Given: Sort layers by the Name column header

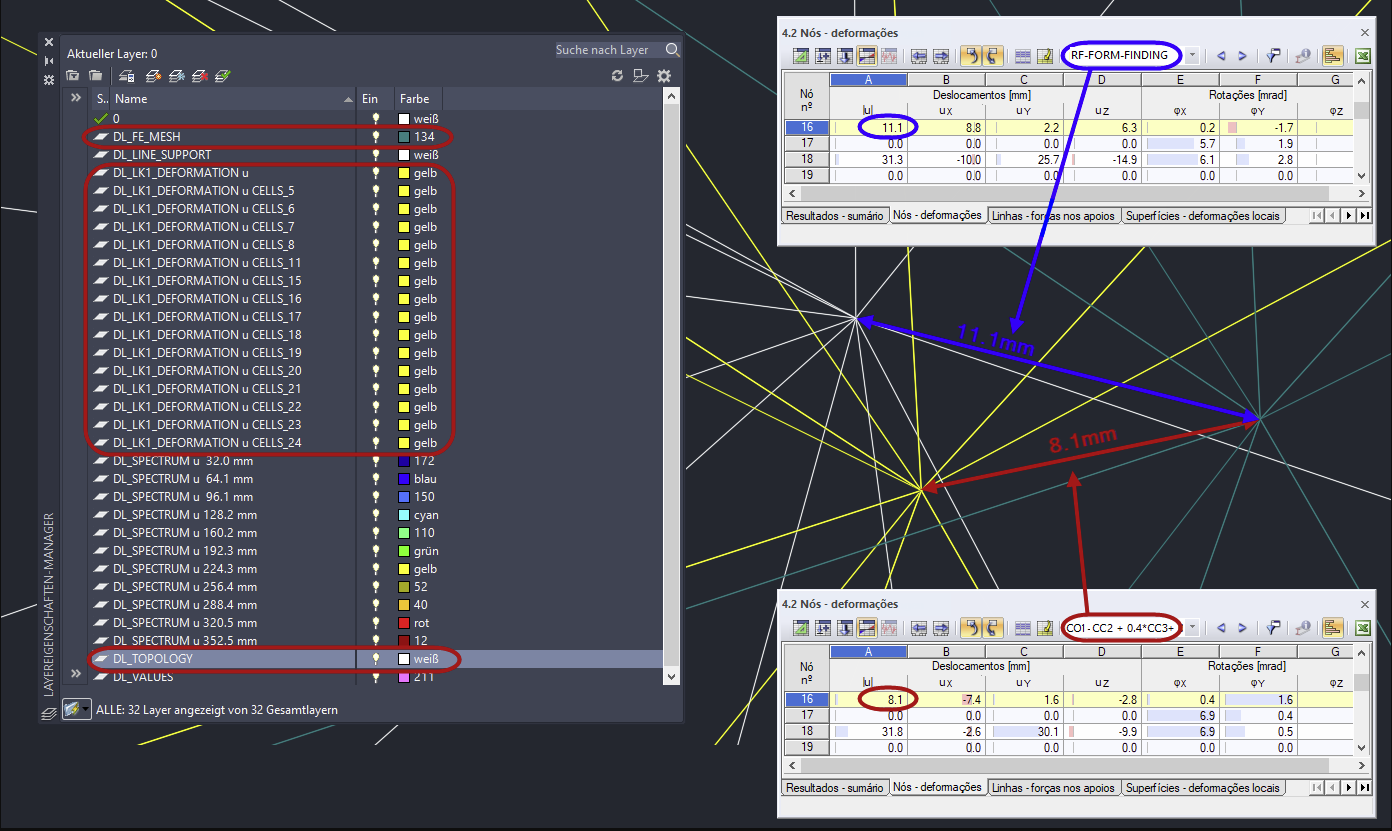Looking at the screenshot, I should click(233, 99).
